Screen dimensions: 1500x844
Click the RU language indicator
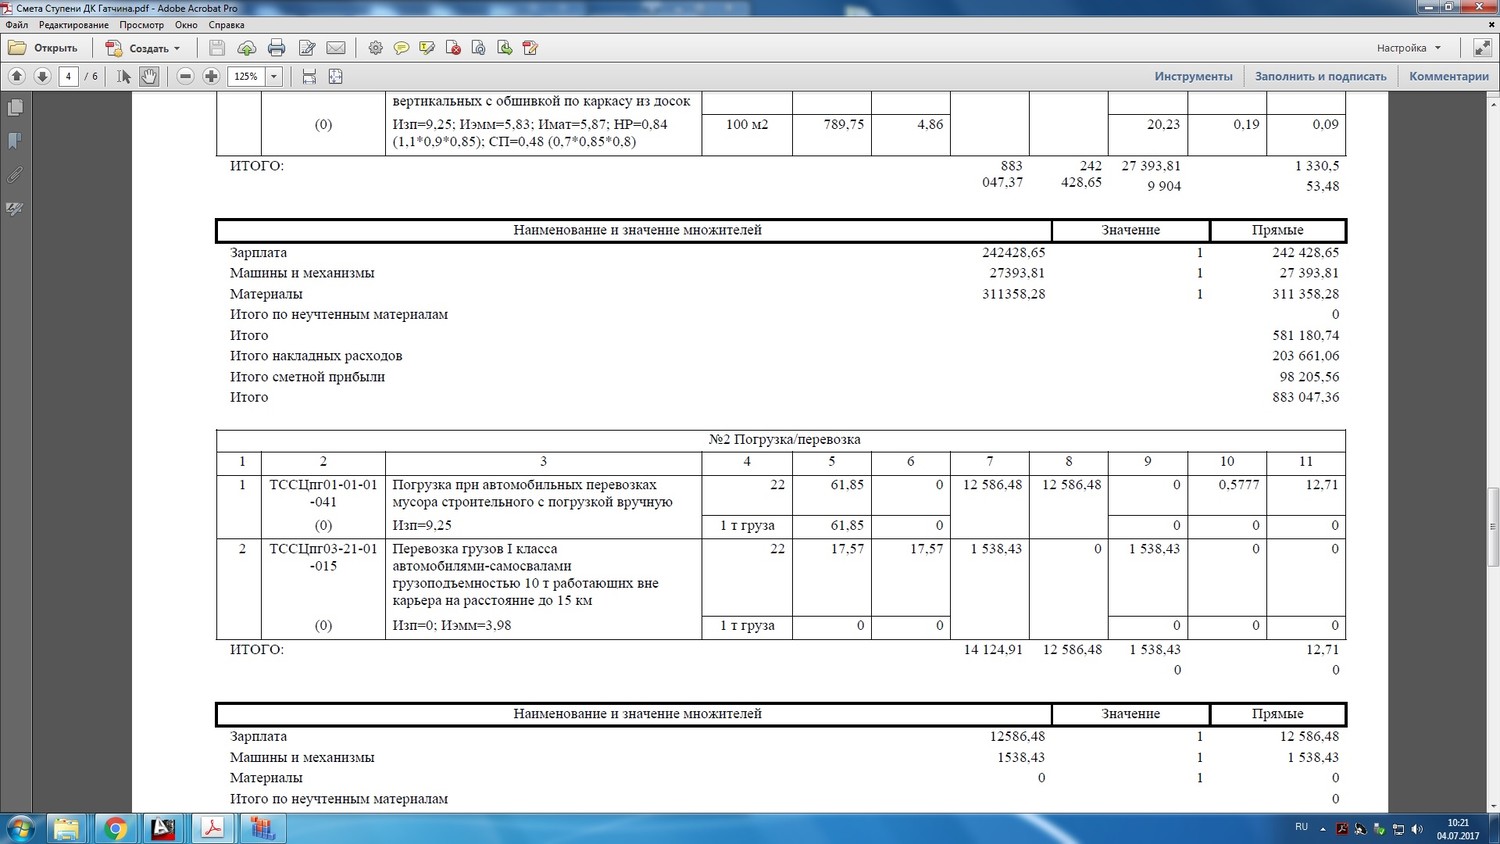click(x=1301, y=827)
